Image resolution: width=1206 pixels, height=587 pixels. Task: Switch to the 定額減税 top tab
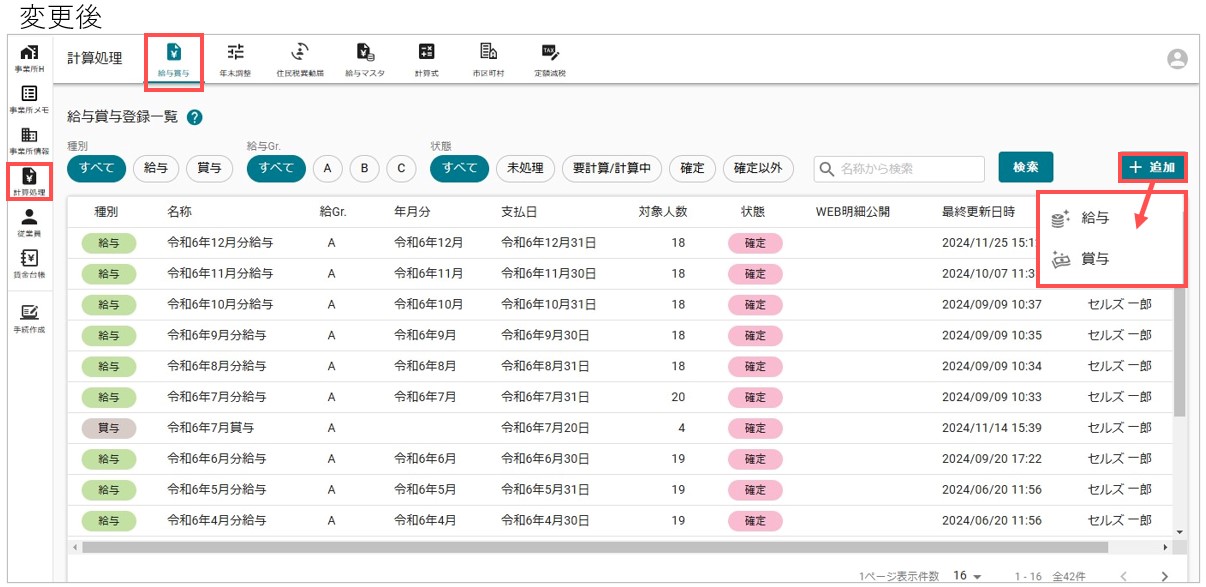coord(549,59)
